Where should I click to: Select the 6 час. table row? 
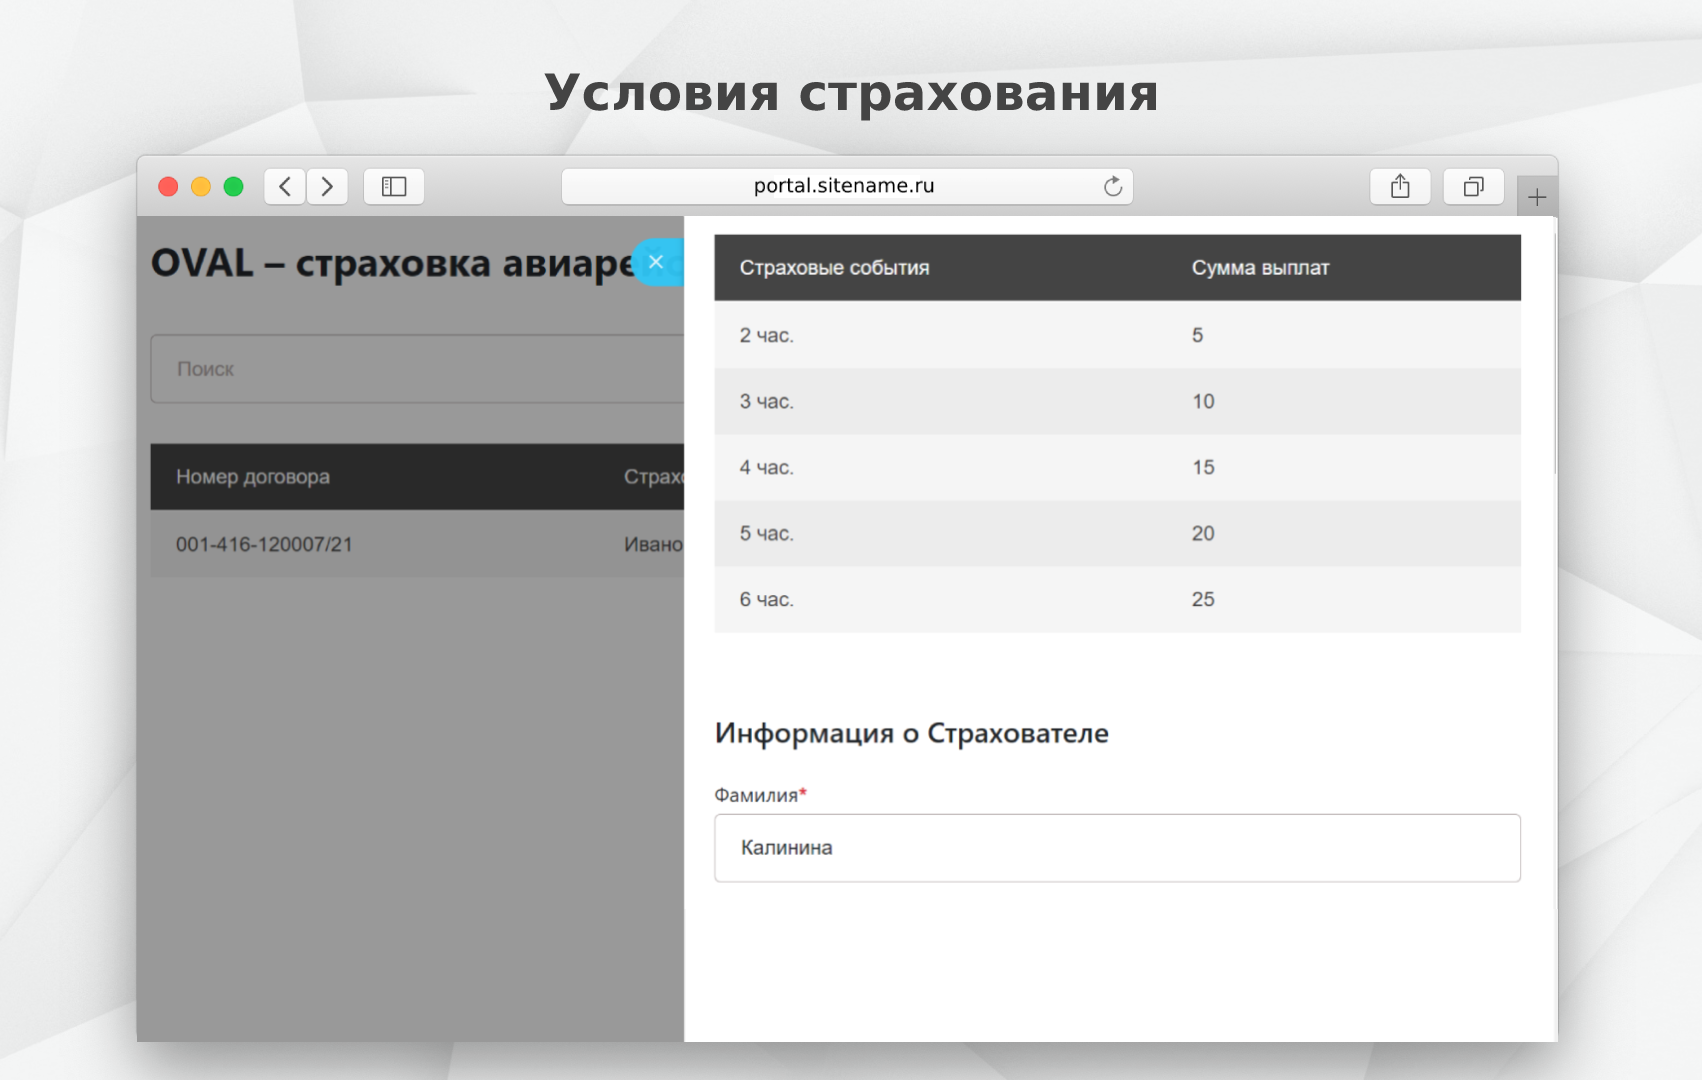point(1117,599)
